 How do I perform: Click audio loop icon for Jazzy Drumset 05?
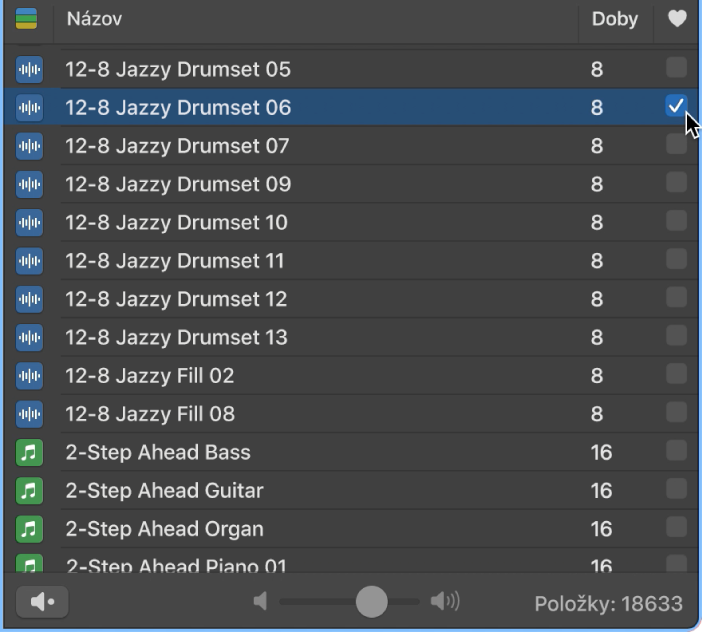[30, 69]
